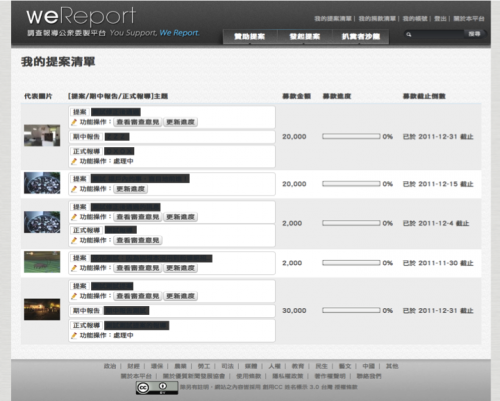Click pencil icon of 提案 entry in 30,000 row
The image size is (500, 401).
74,296
